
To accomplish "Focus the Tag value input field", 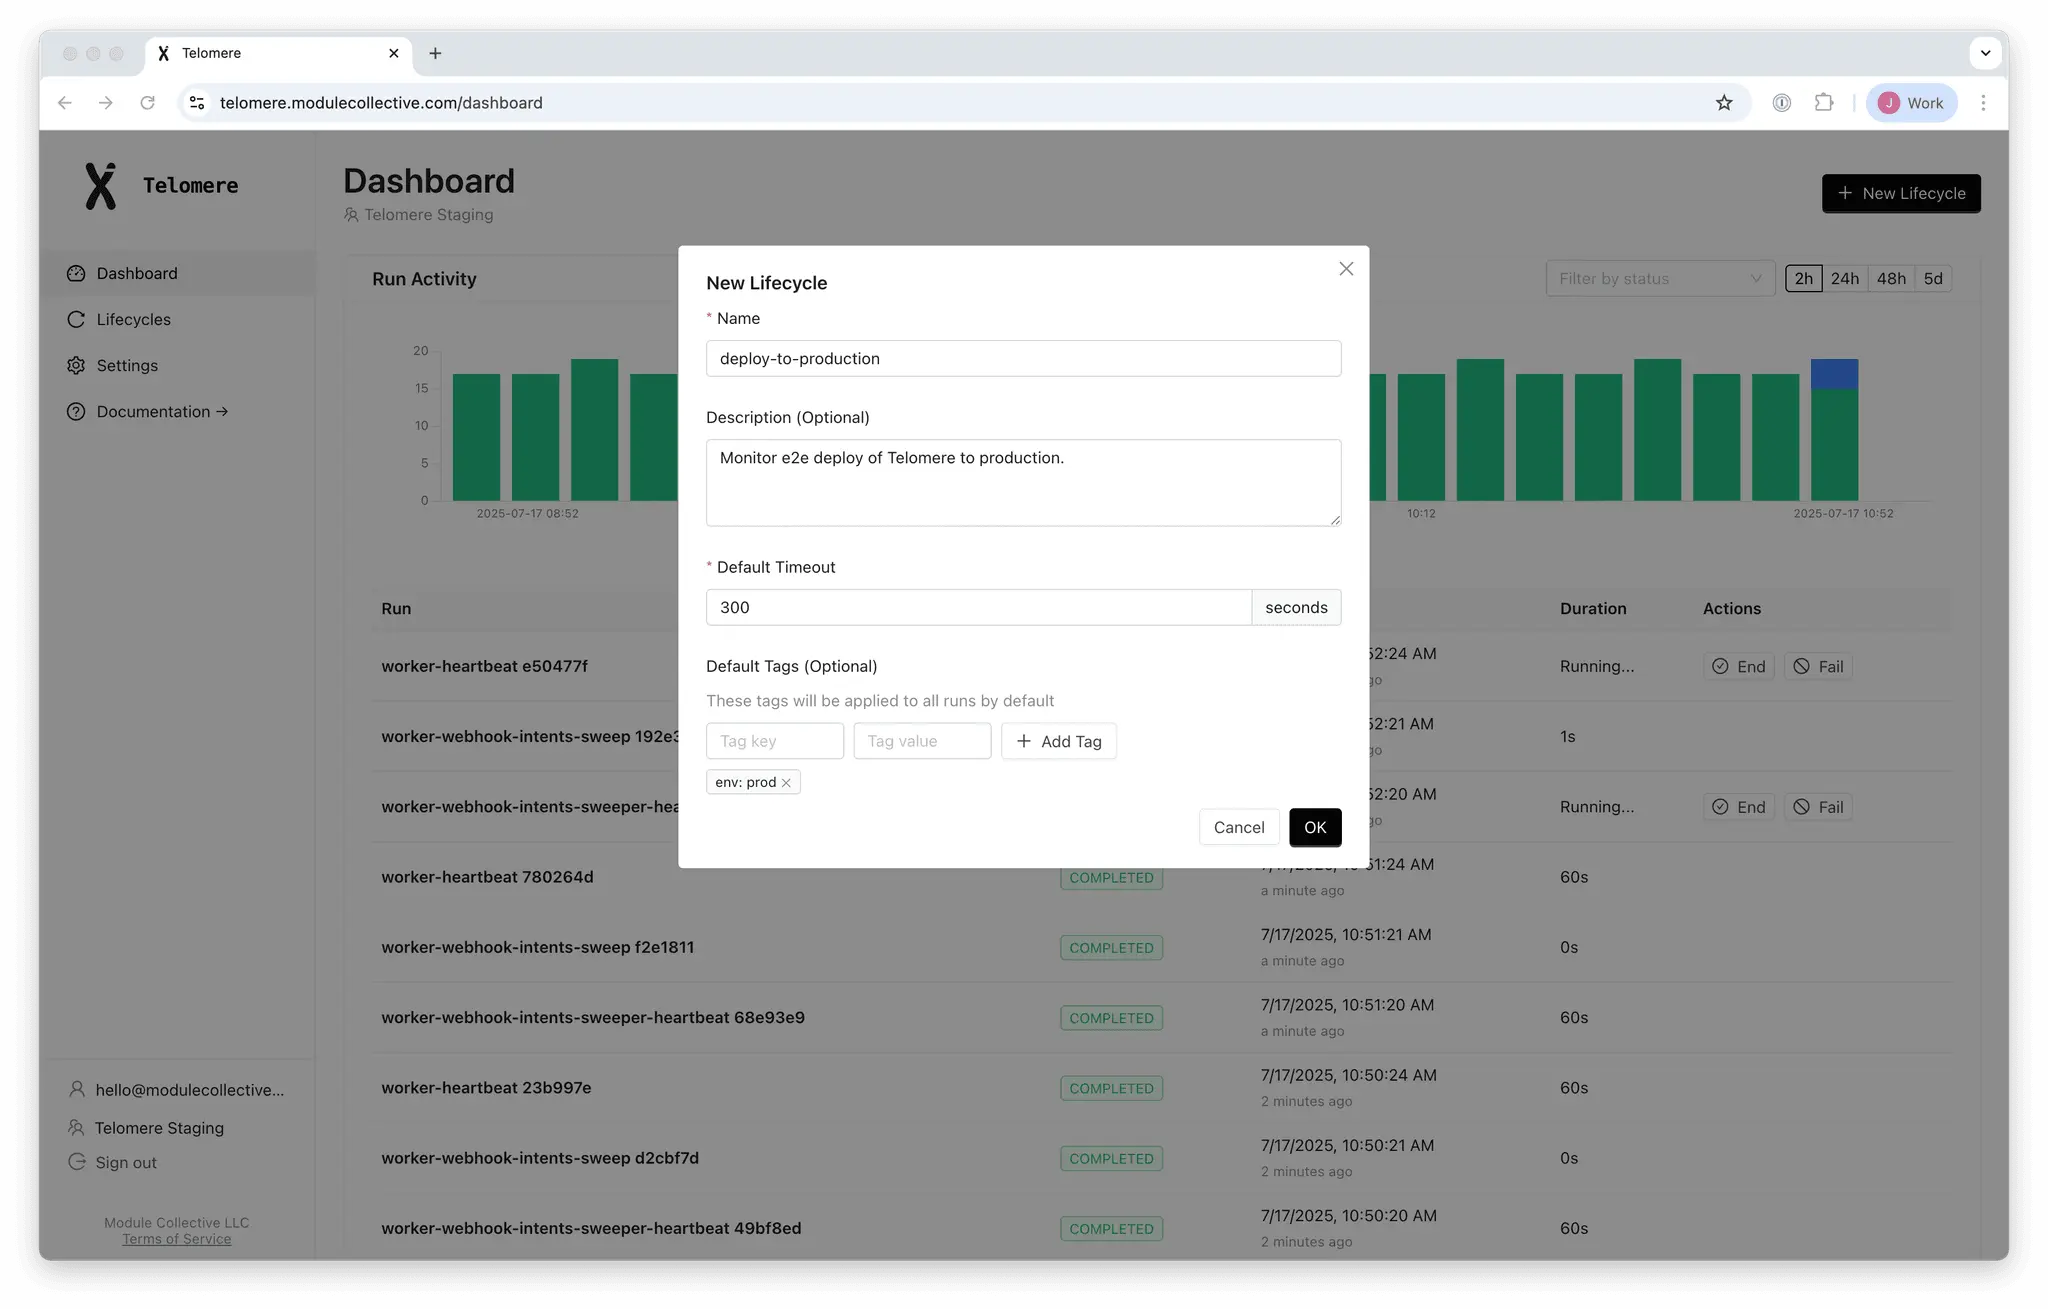I will click(x=922, y=741).
